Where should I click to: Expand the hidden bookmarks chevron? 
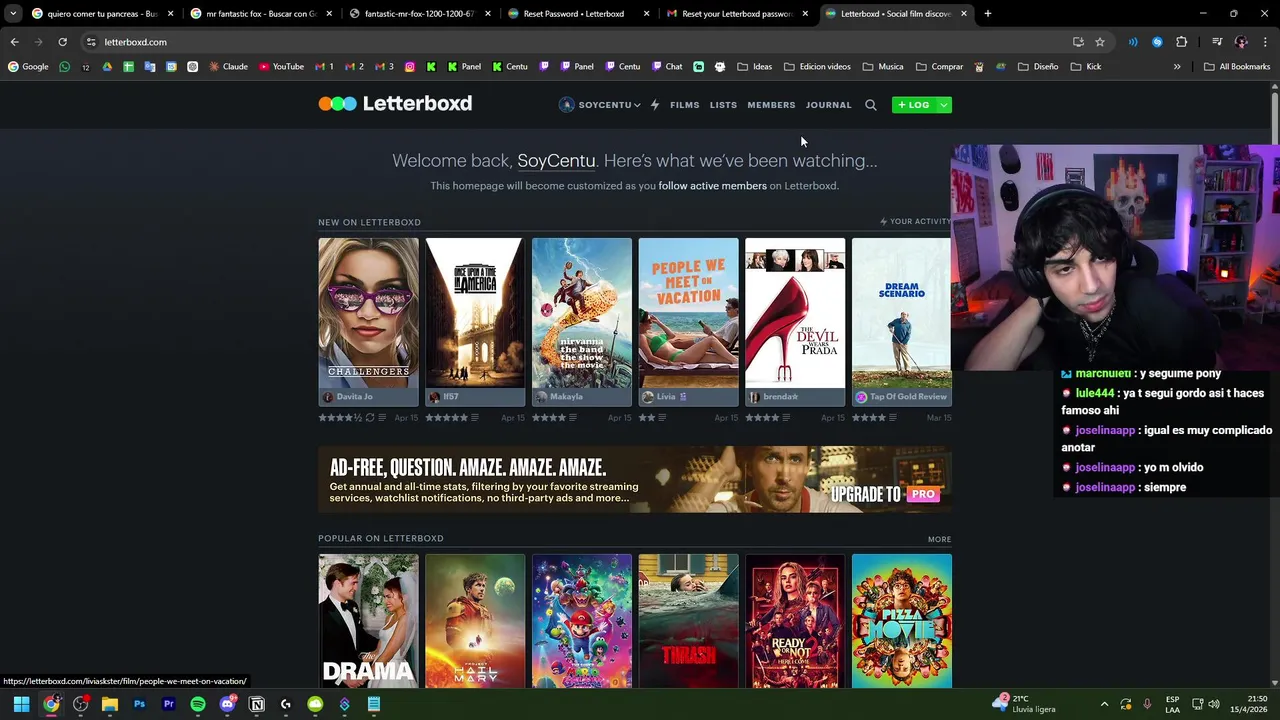point(1177,67)
